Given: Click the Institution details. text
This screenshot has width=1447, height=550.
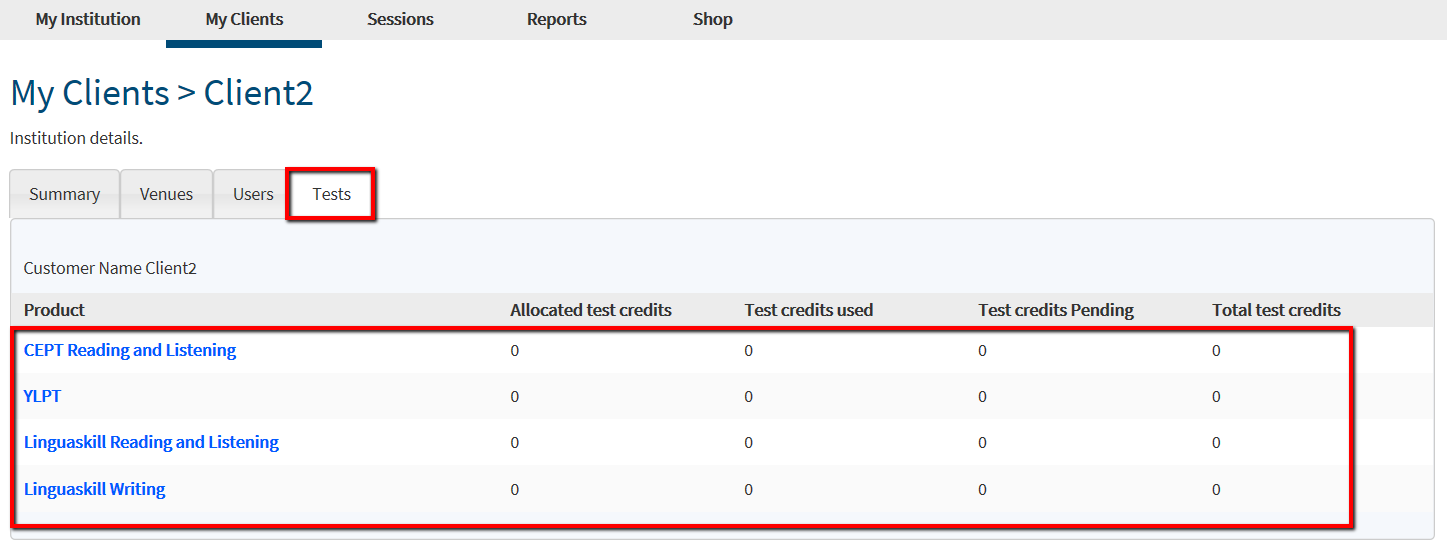Looking at the screenshot, I should point(76,138).
